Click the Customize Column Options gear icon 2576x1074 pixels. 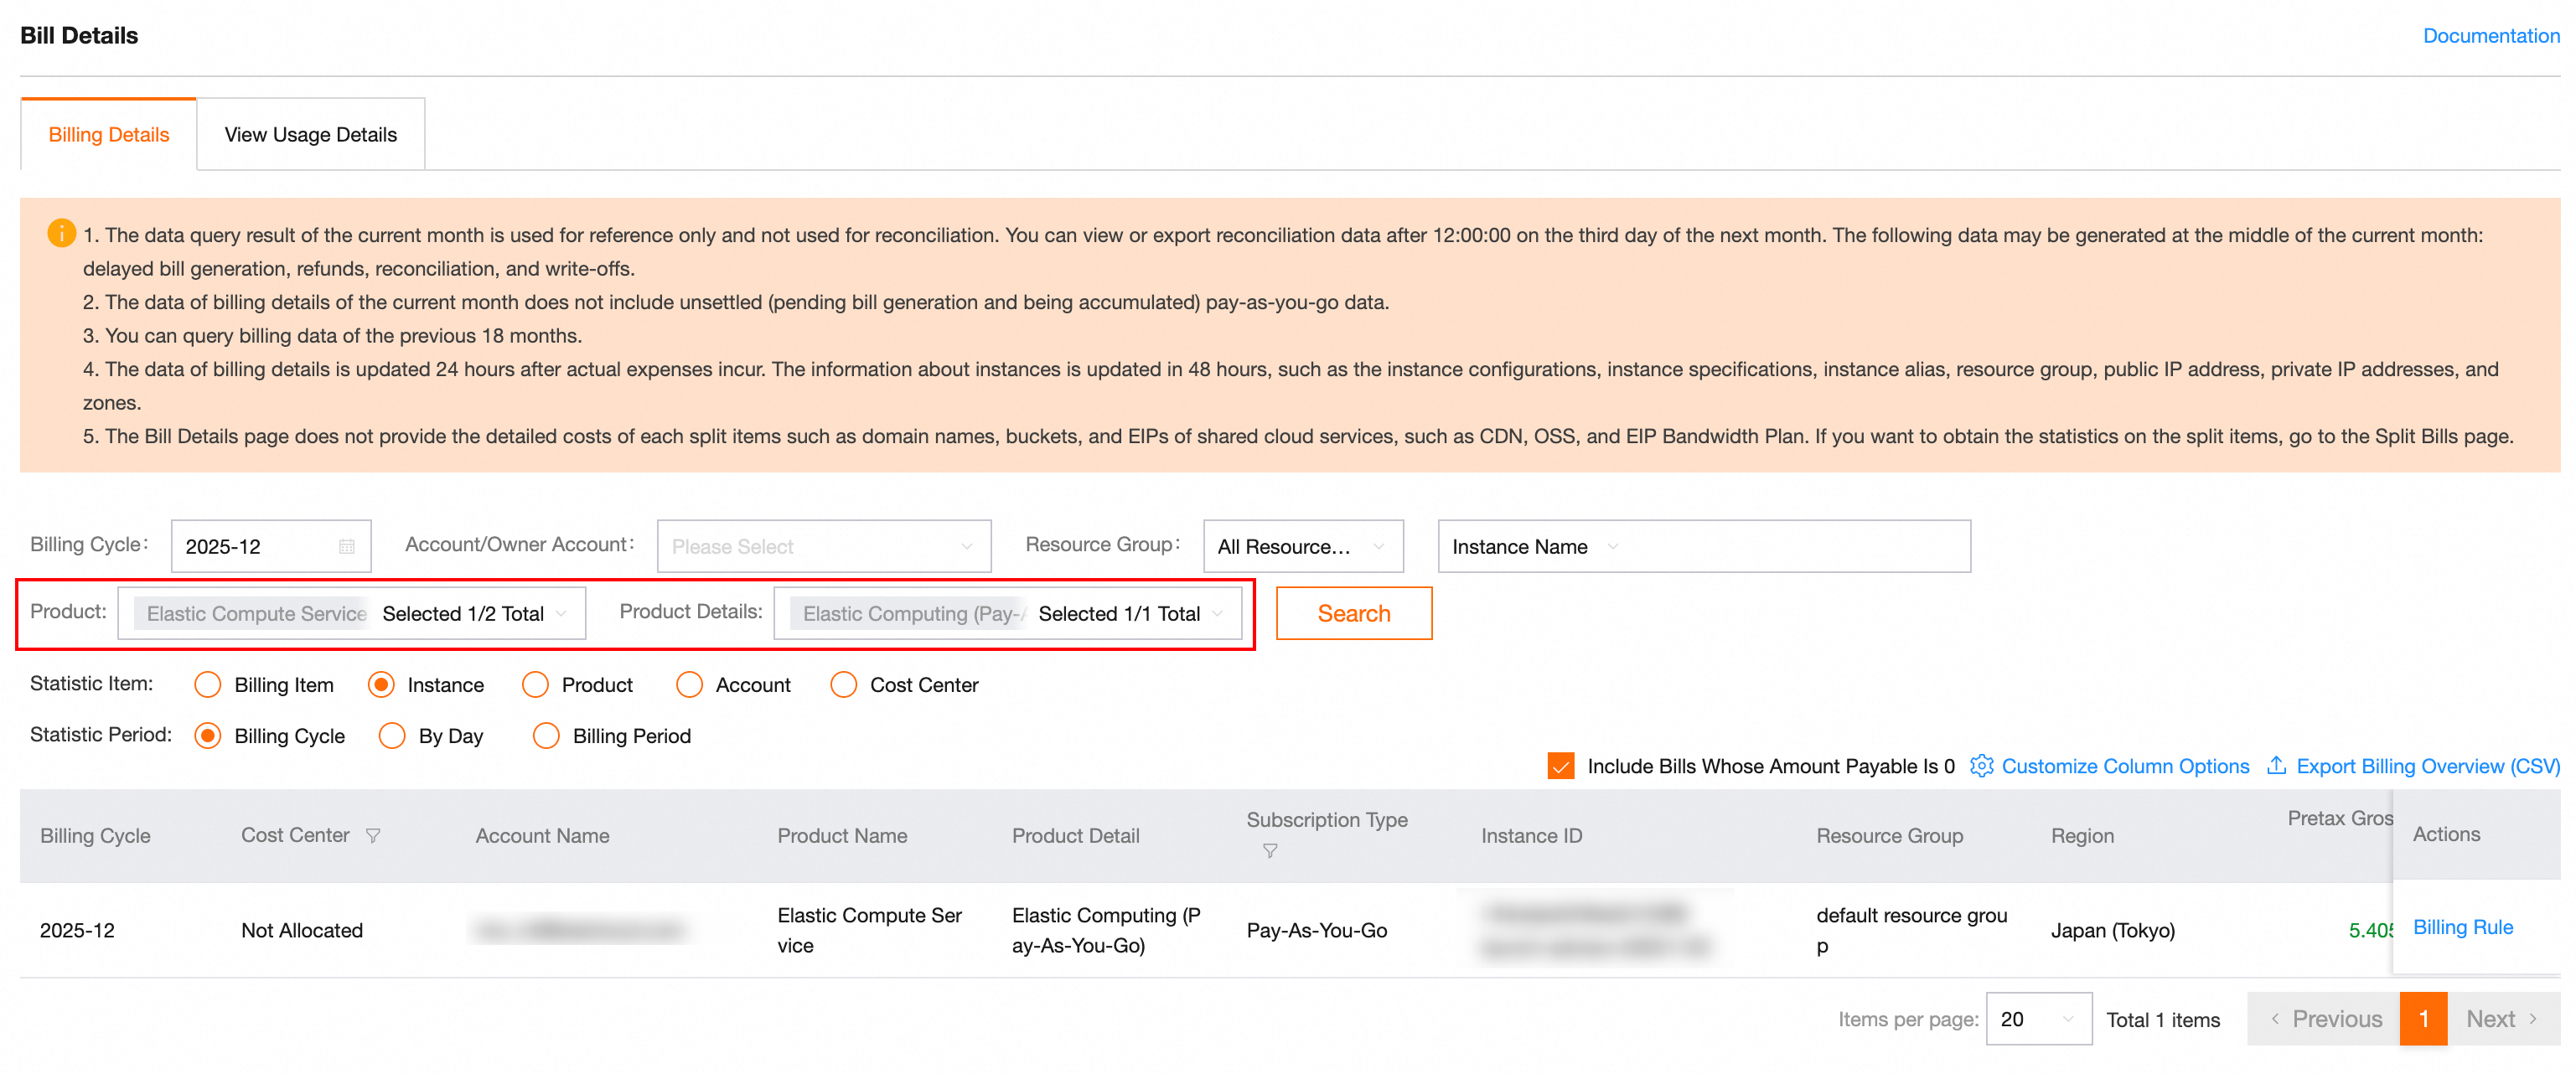click(x=1980, y=766)
